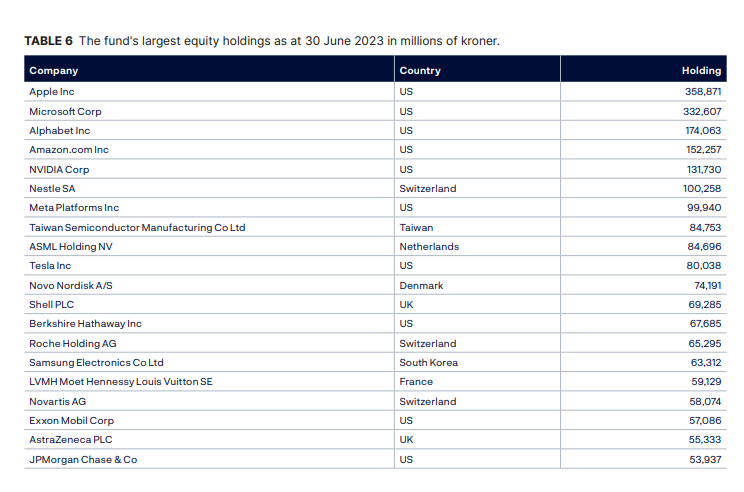Click the Company column header
Viewport: 744px width, 492px height.
click(54, 71)
